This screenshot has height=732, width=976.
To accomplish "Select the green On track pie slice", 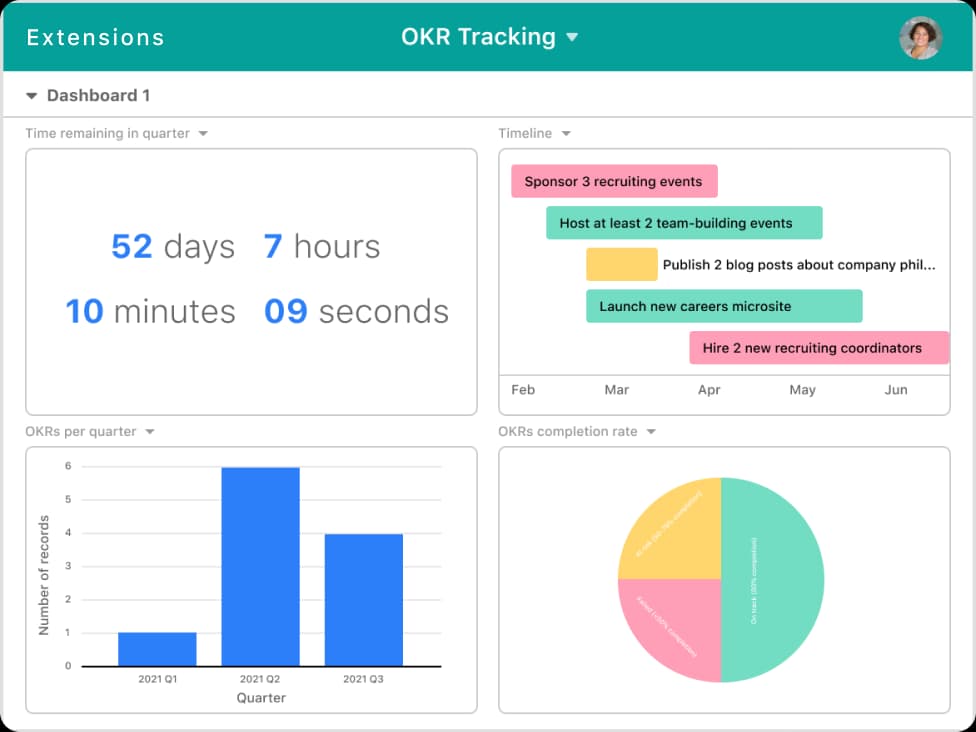I will [772, 580].
